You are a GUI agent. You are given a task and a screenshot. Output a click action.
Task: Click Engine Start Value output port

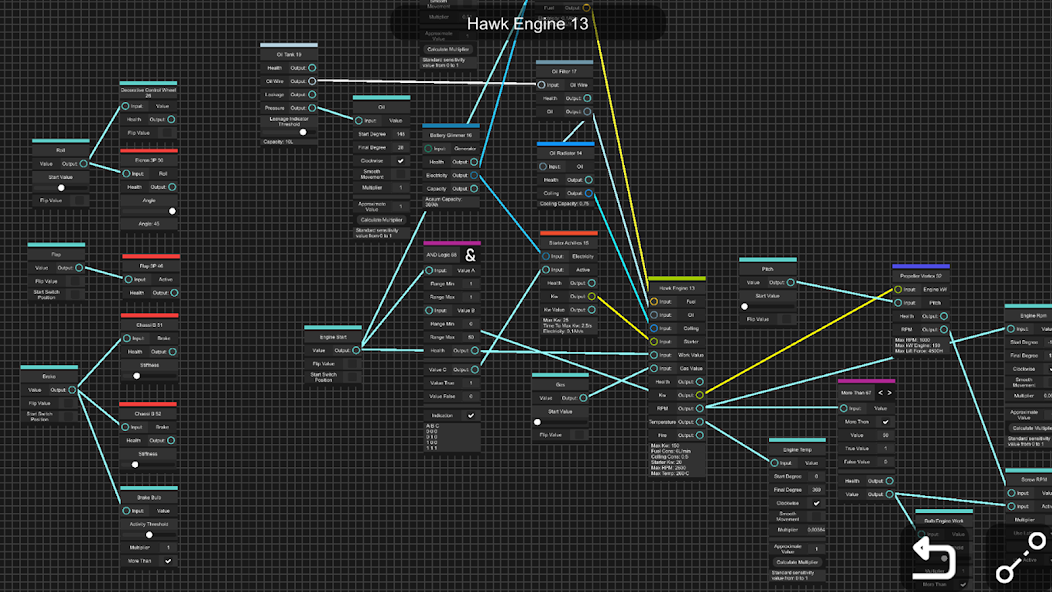pyautogui.click(x=357, y=350)
